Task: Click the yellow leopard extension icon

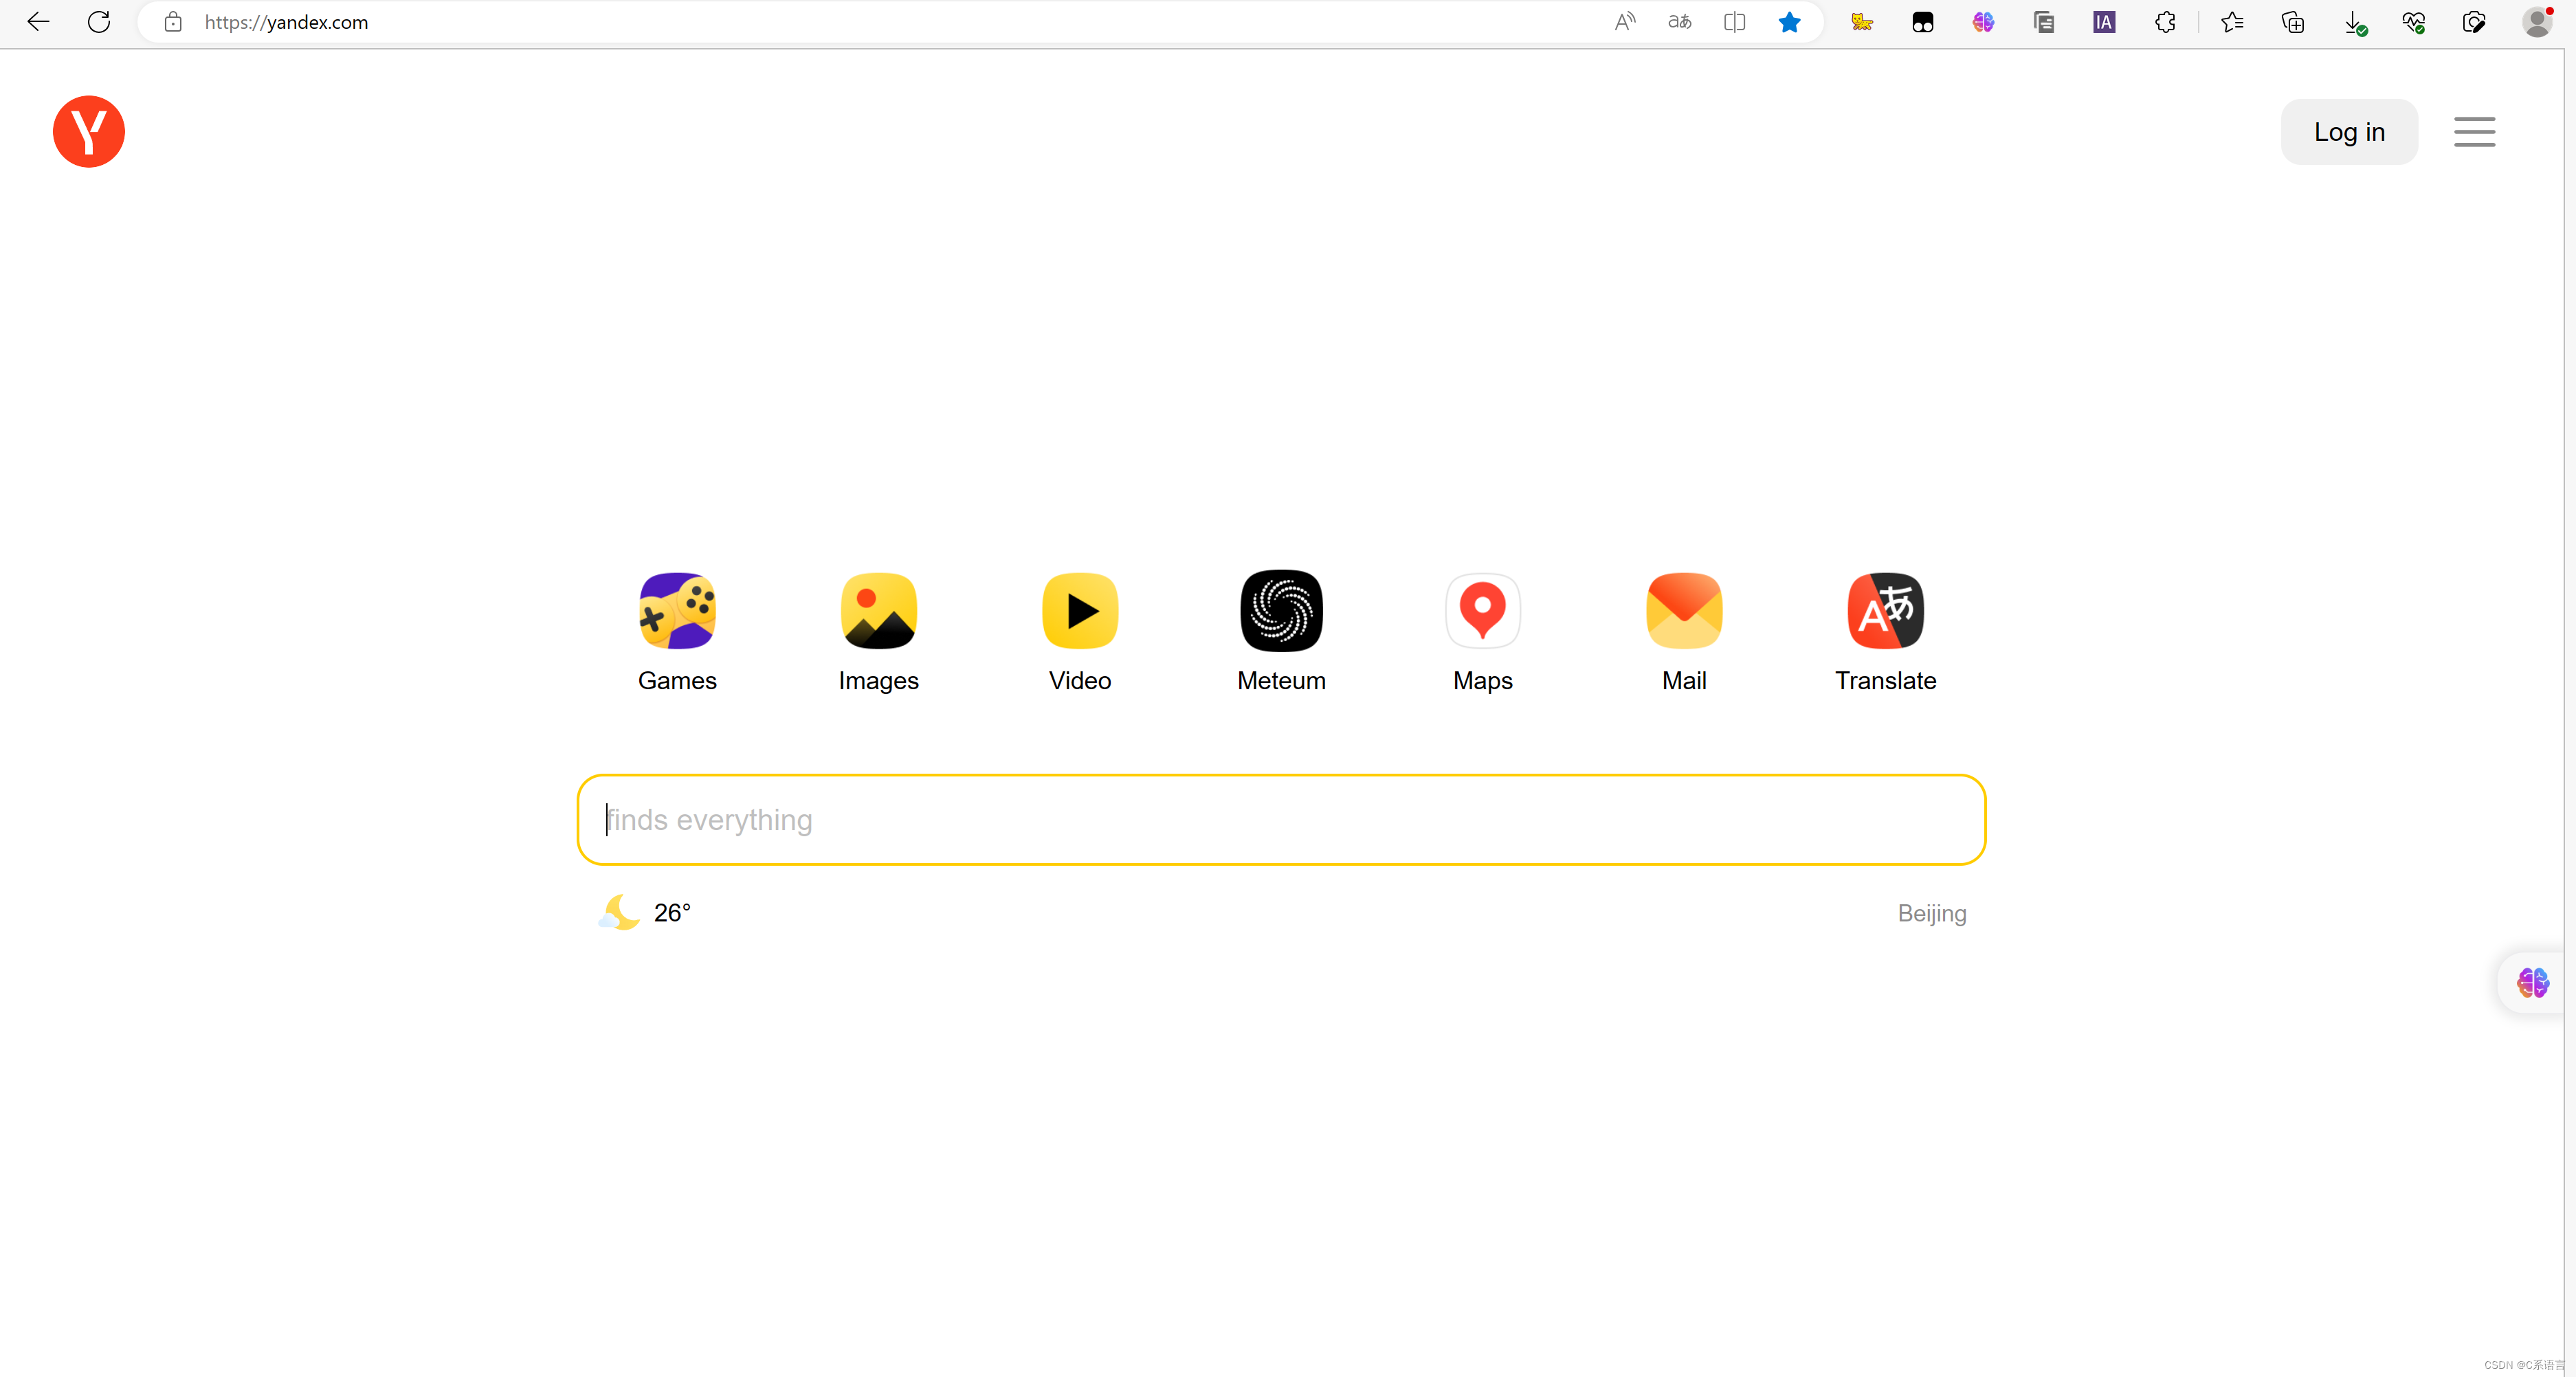Action: click(x=1861, y=22)
